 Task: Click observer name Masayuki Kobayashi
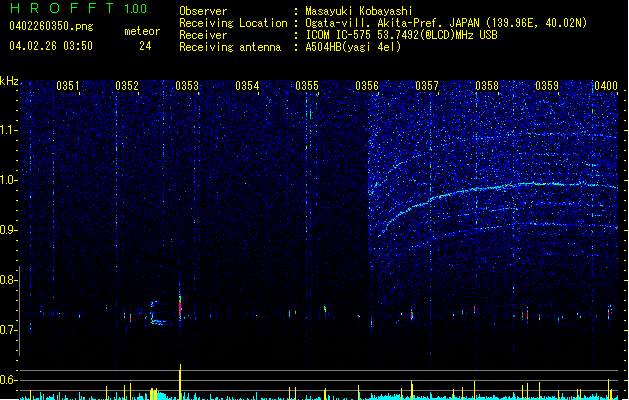359,11
